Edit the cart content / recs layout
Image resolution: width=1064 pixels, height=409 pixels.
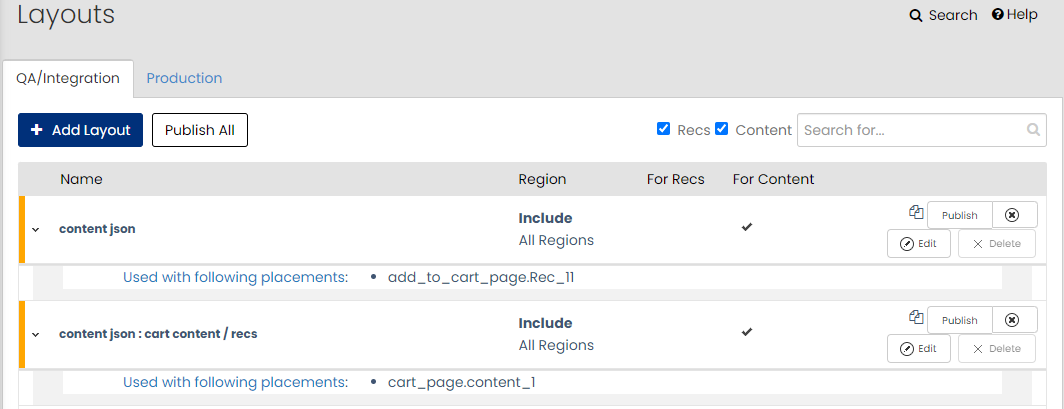[919, 349]
